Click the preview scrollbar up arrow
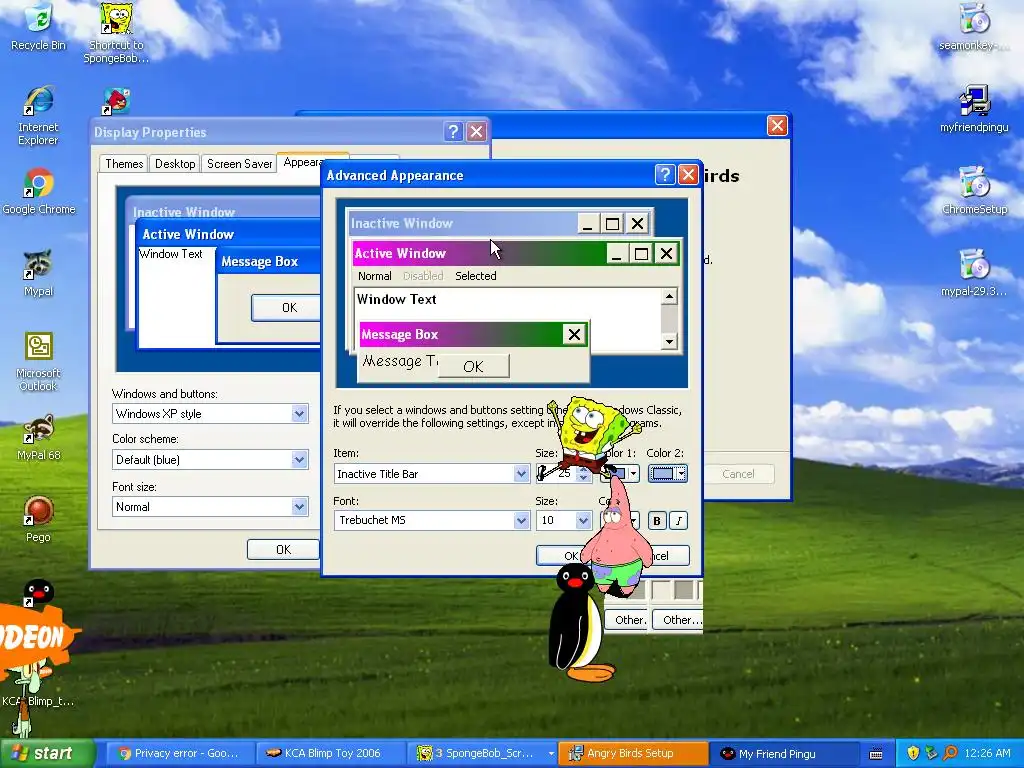Viewport: 1024px width, 768px height. click(x=669, y=297)
